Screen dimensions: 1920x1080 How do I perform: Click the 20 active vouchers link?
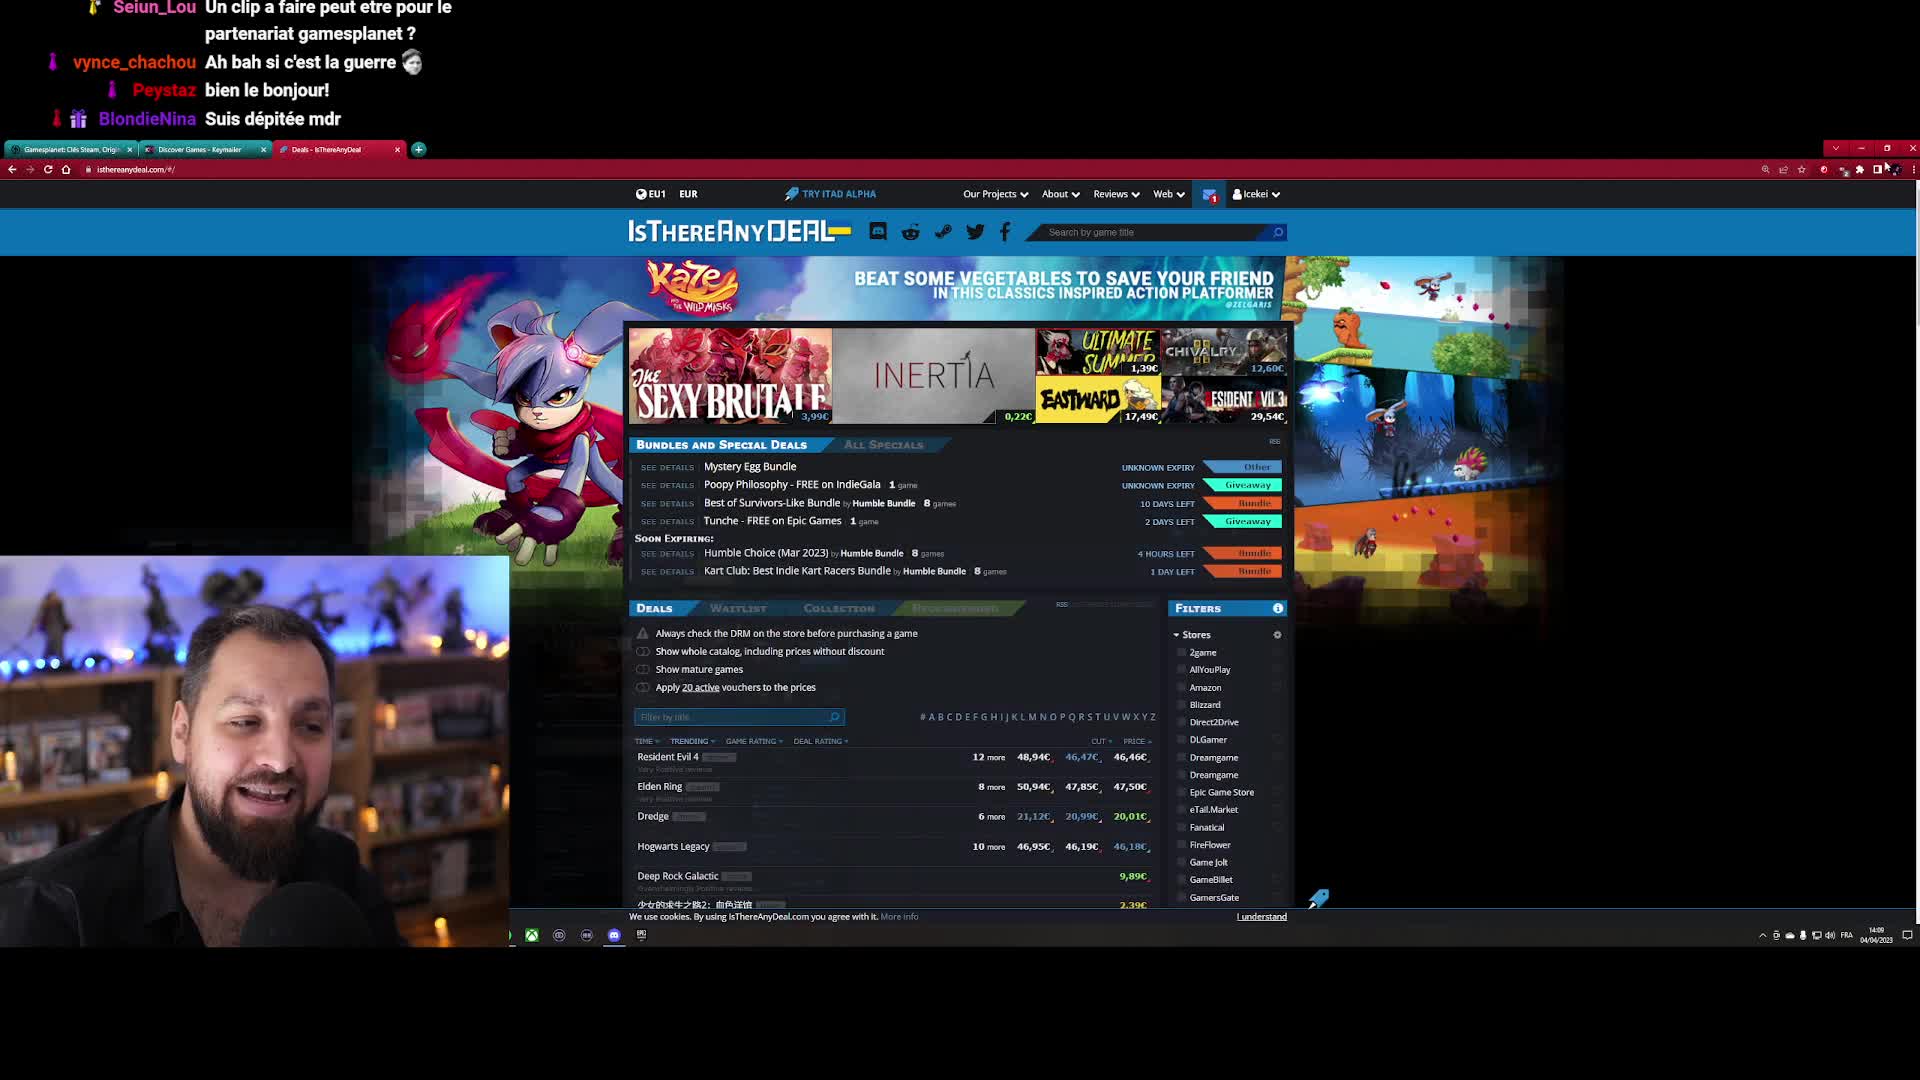(x=700, y=687)
